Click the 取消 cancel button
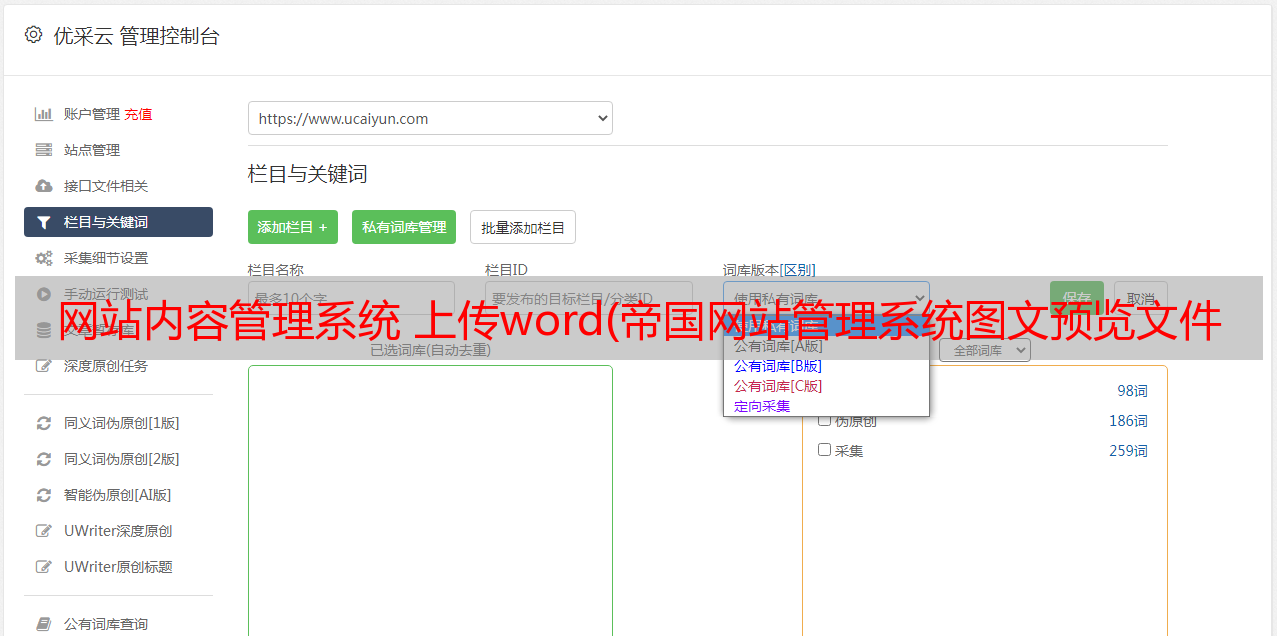The image size is (1277, 636). click(1141, 298)
